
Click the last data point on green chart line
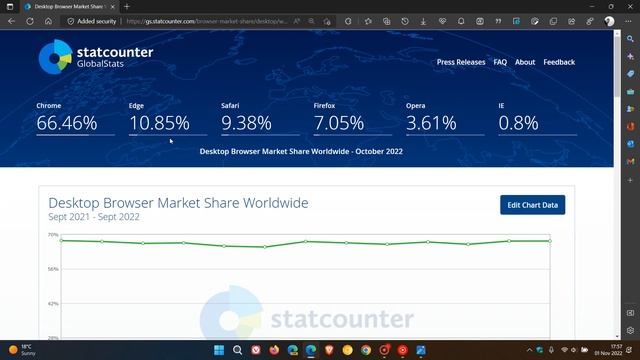[550, 241]
